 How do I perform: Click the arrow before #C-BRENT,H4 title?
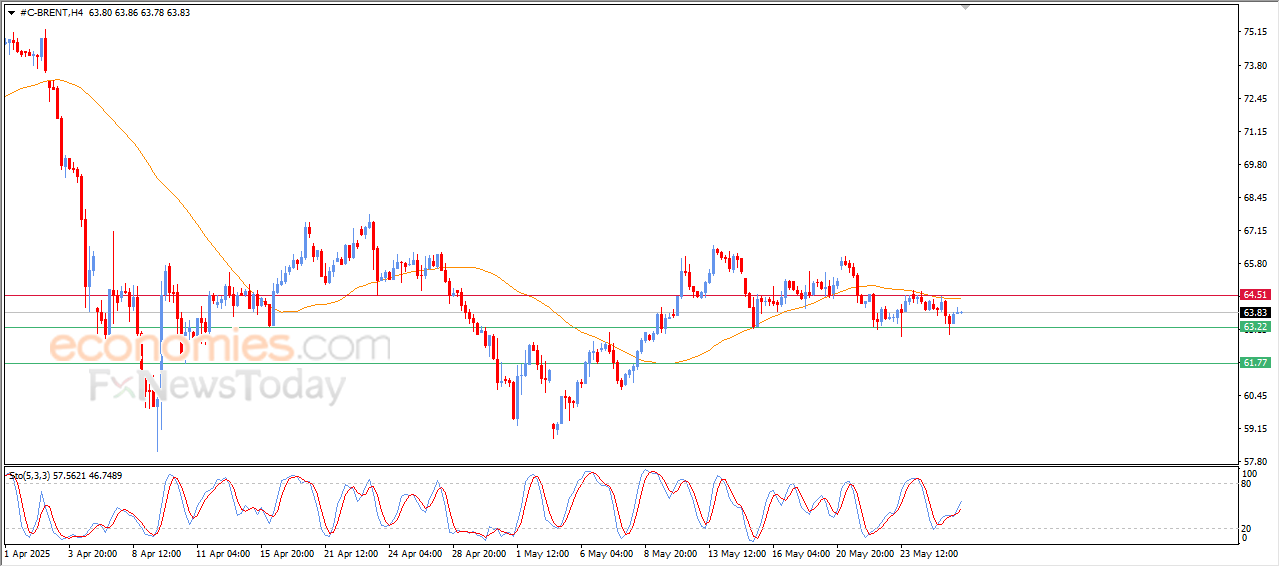(11, 13)
